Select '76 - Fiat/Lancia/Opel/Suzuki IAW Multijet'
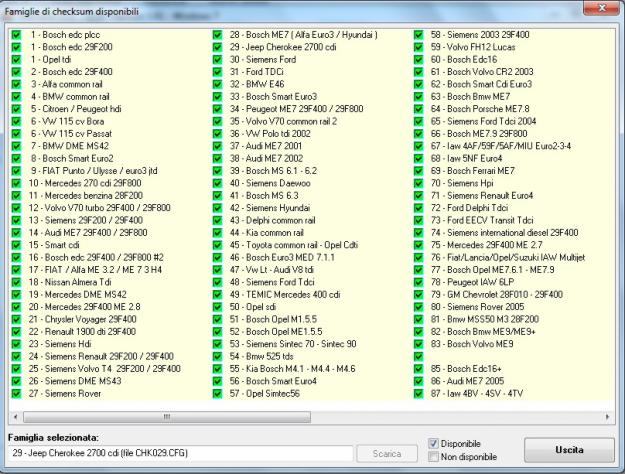625x474 pixels. pyautogui.click(x=508, y=257)
